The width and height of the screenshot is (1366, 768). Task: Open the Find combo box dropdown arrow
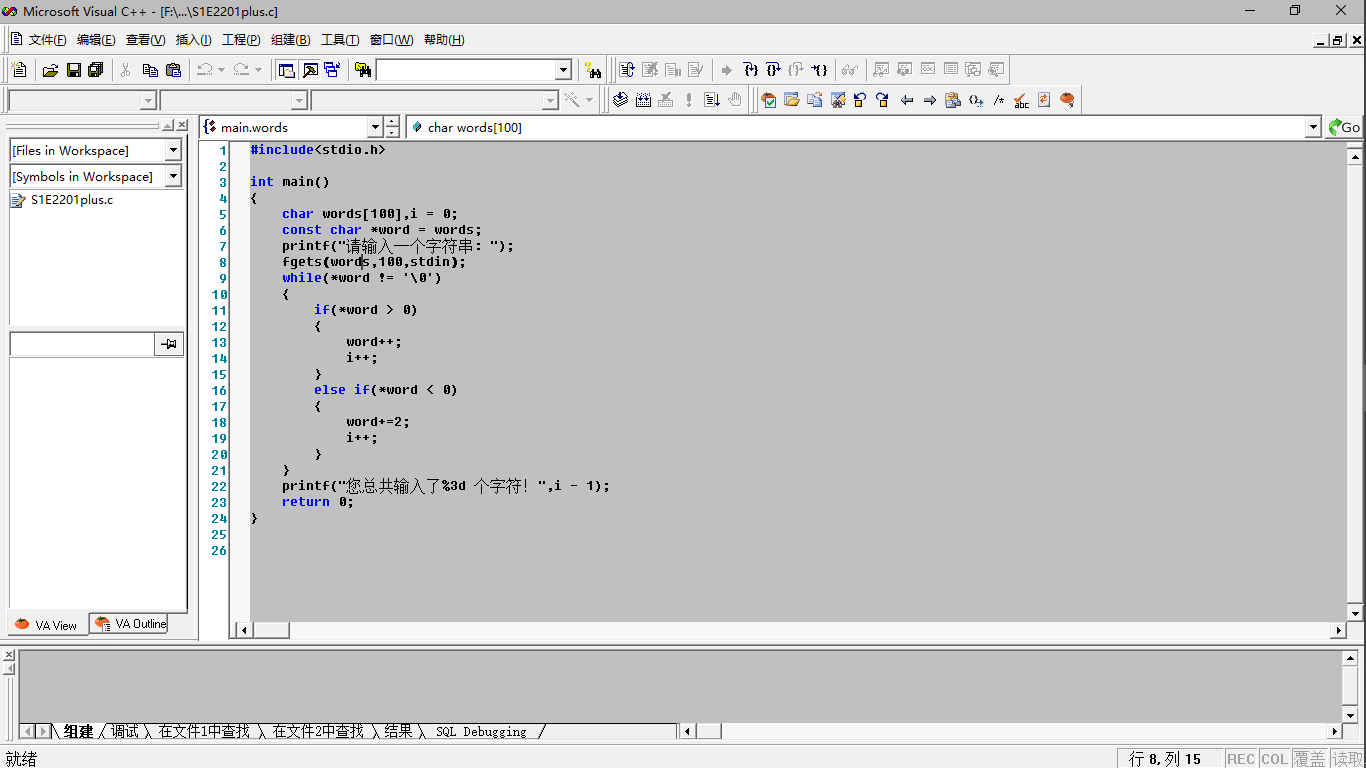tap(563, 70)
